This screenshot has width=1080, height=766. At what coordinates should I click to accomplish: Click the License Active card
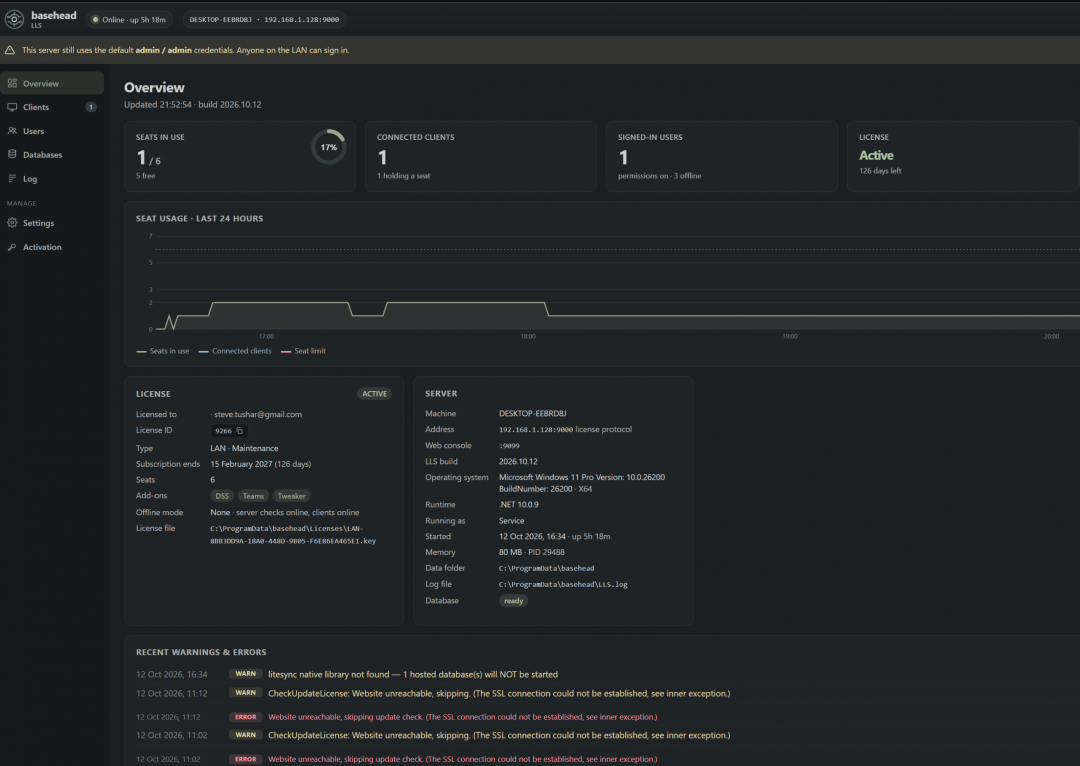[963, 156]
